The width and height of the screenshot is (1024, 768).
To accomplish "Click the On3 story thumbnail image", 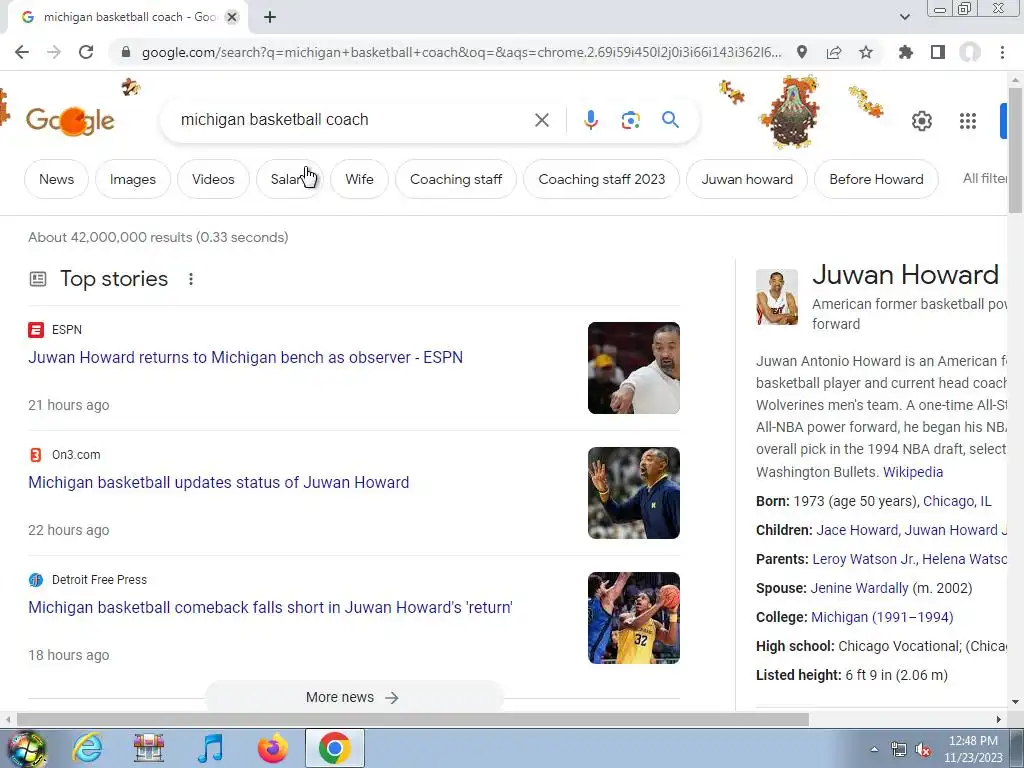I will point(633,493).
